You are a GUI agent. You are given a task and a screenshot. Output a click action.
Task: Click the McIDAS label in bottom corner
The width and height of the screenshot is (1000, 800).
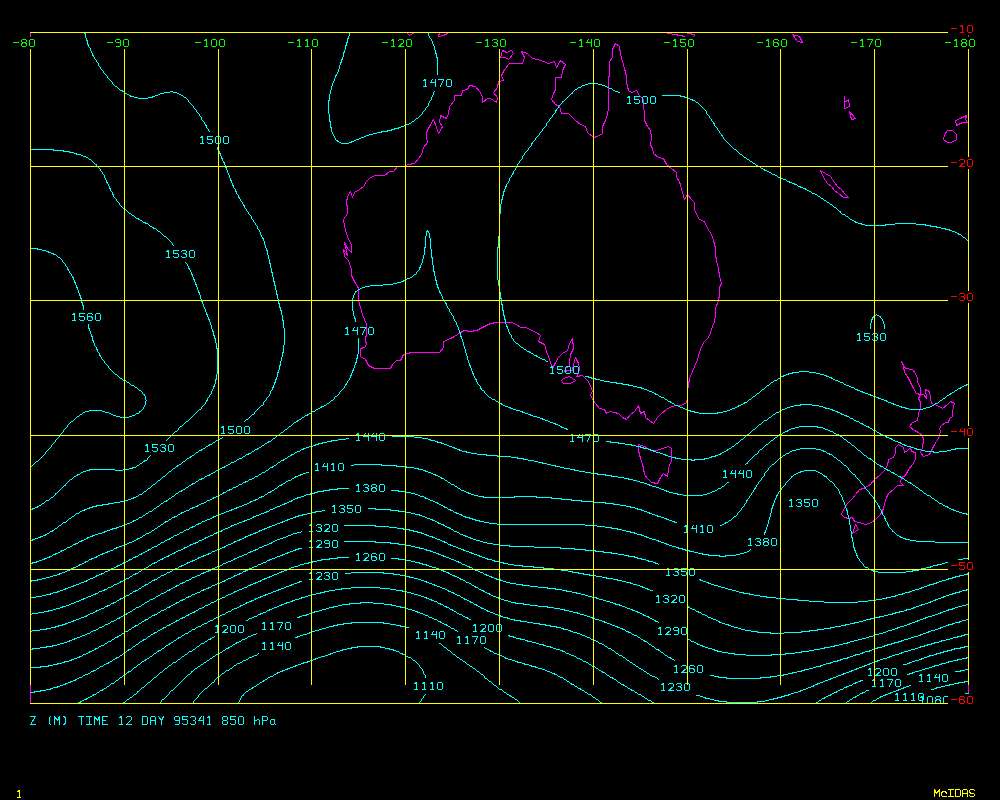[953, 793]
